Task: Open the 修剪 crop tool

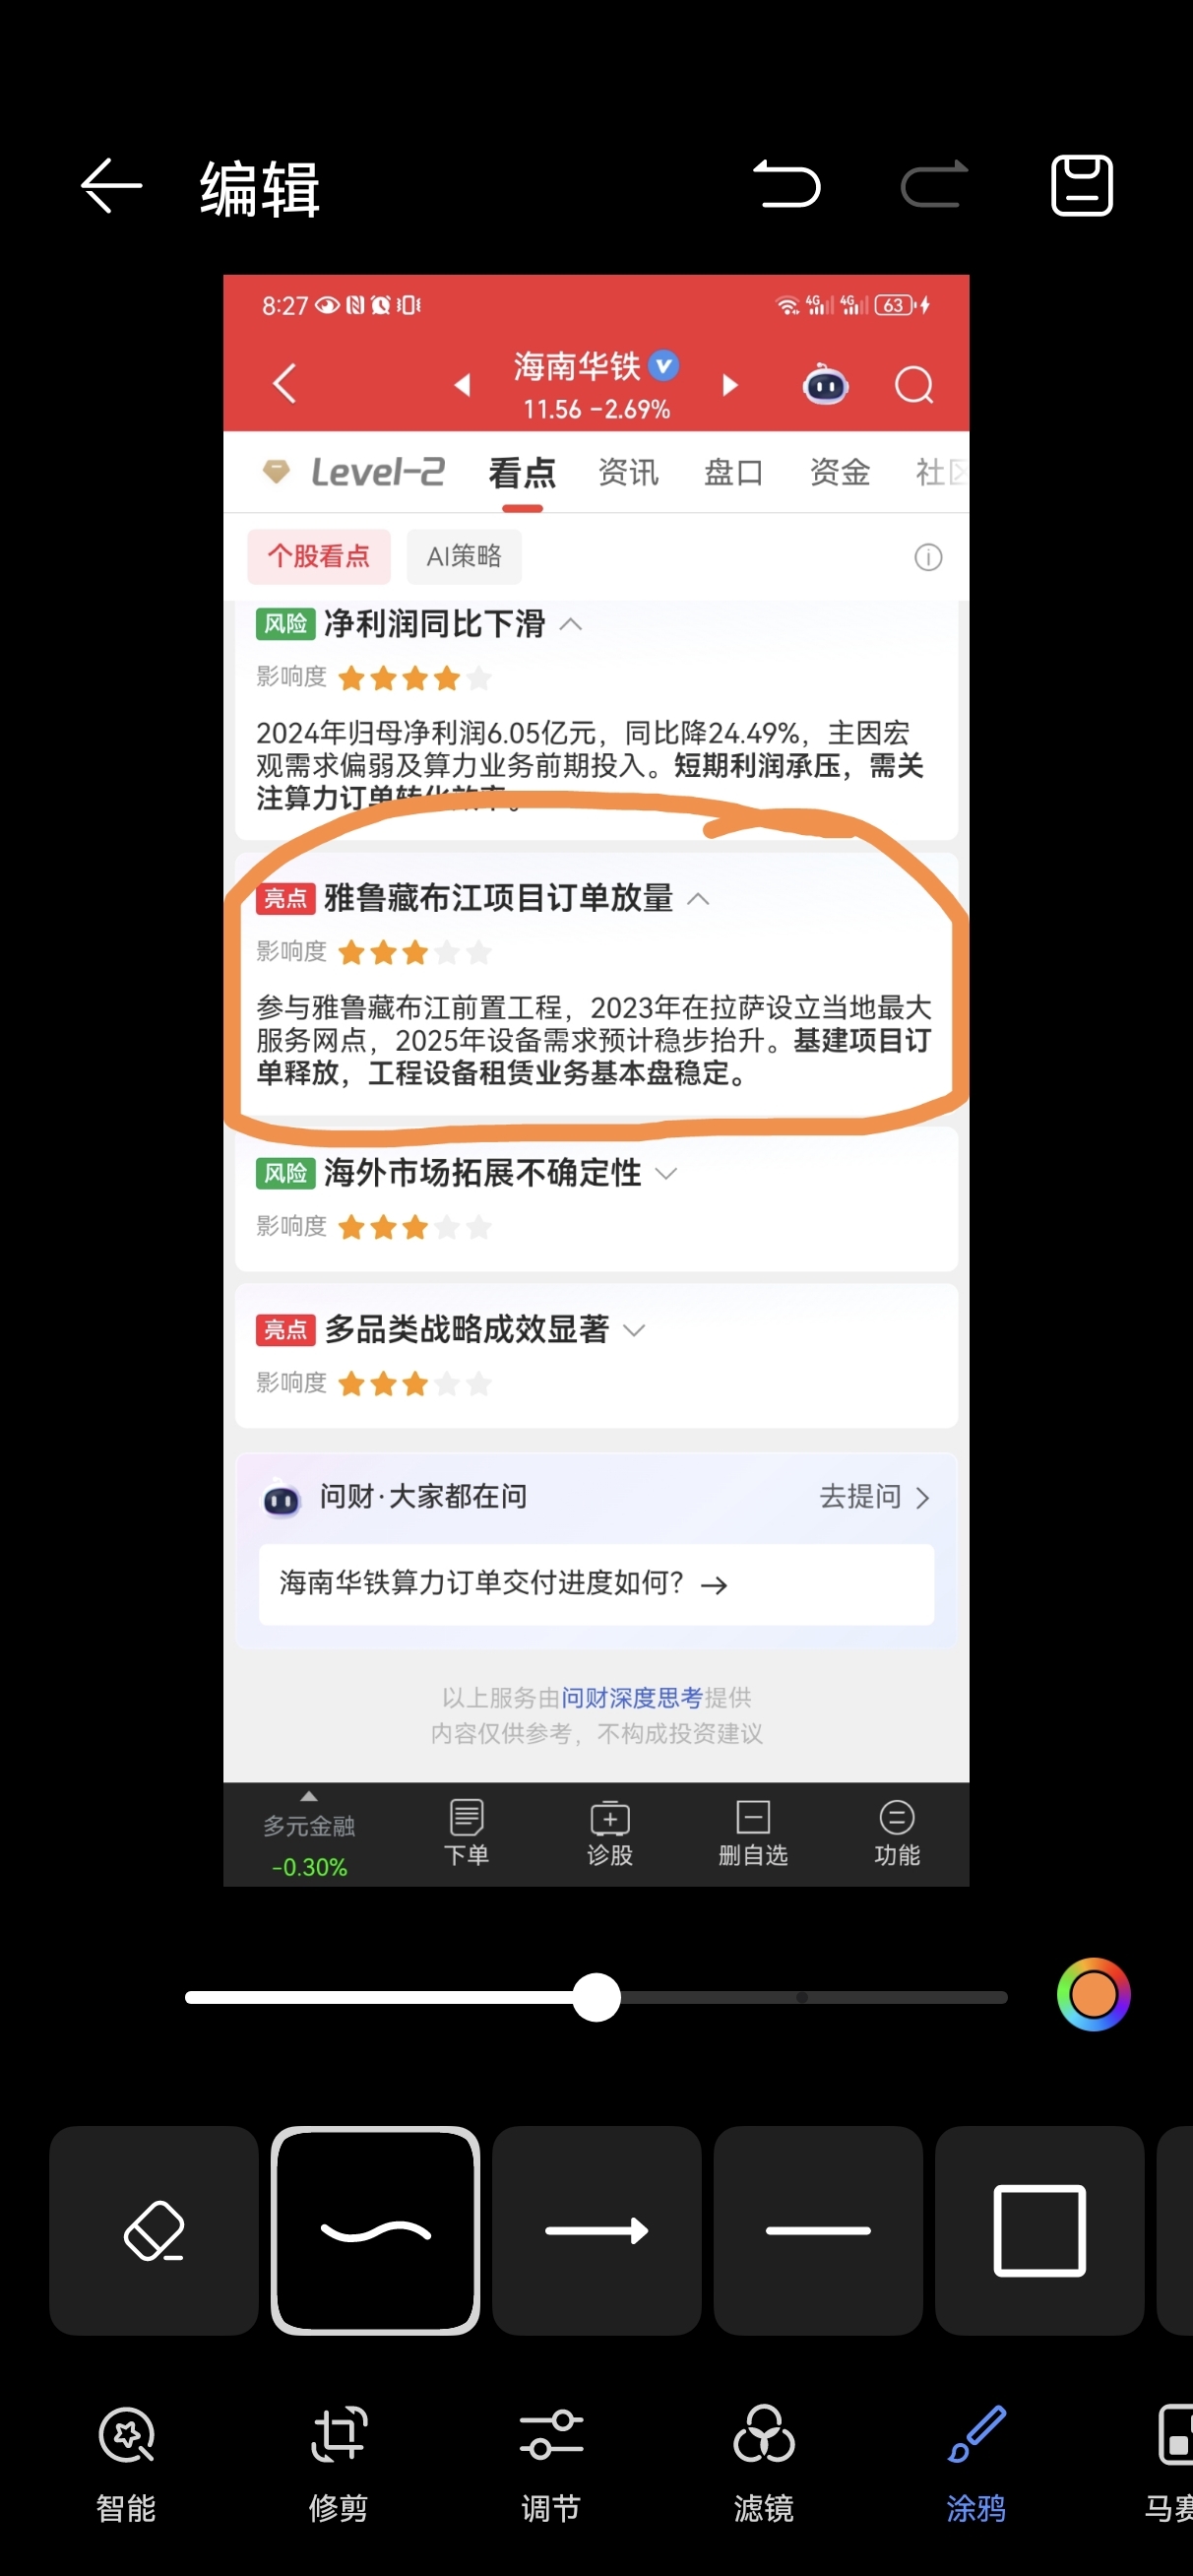Action: (339, 2463)
